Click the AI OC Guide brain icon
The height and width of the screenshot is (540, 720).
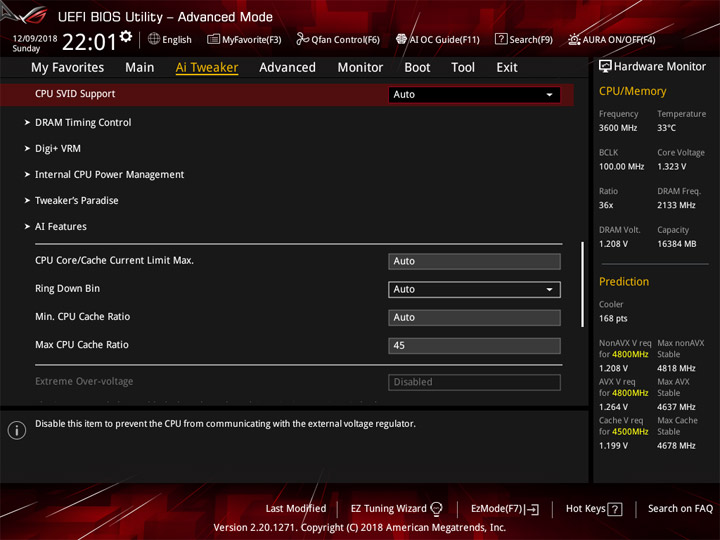(x=401, y=39)
